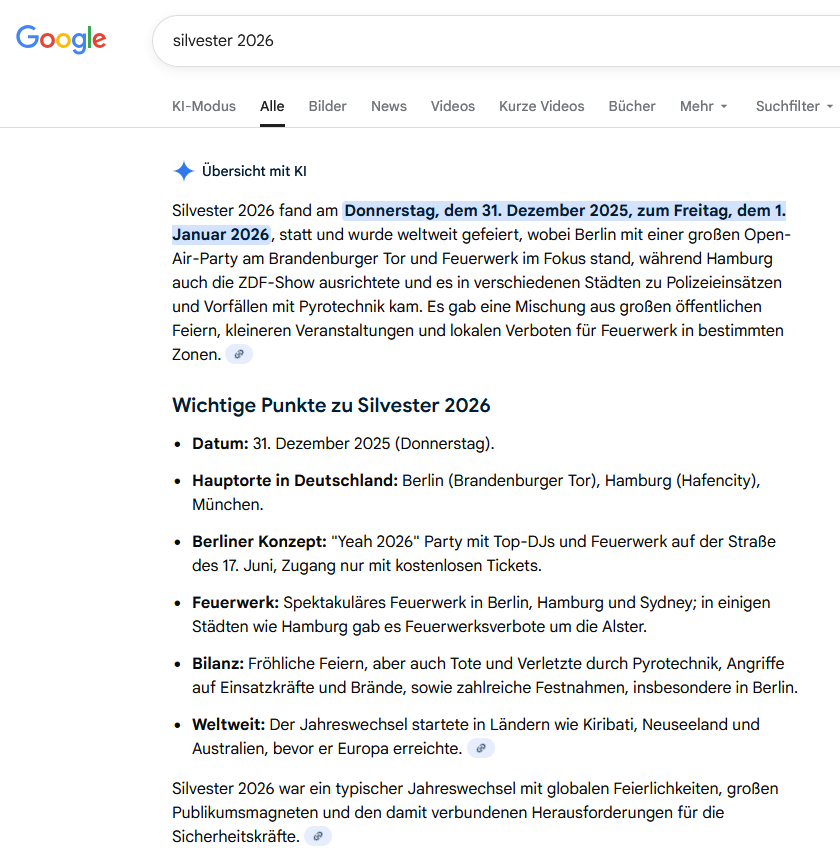This screenshot has width=840, height=860.
Task: Open the Videos tab
Action: coord(453,106)
